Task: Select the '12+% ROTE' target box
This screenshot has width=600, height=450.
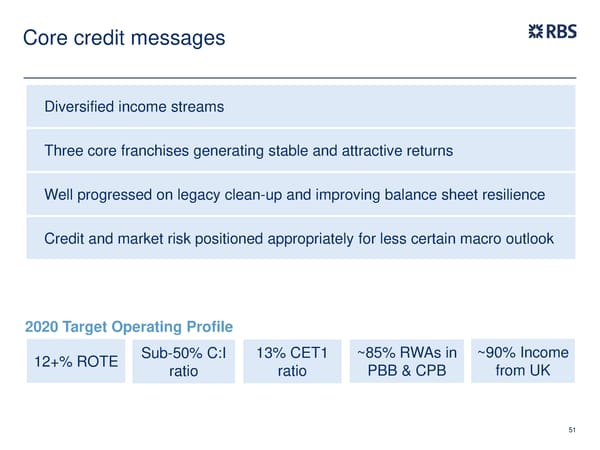Action: [x=74, y=362]
